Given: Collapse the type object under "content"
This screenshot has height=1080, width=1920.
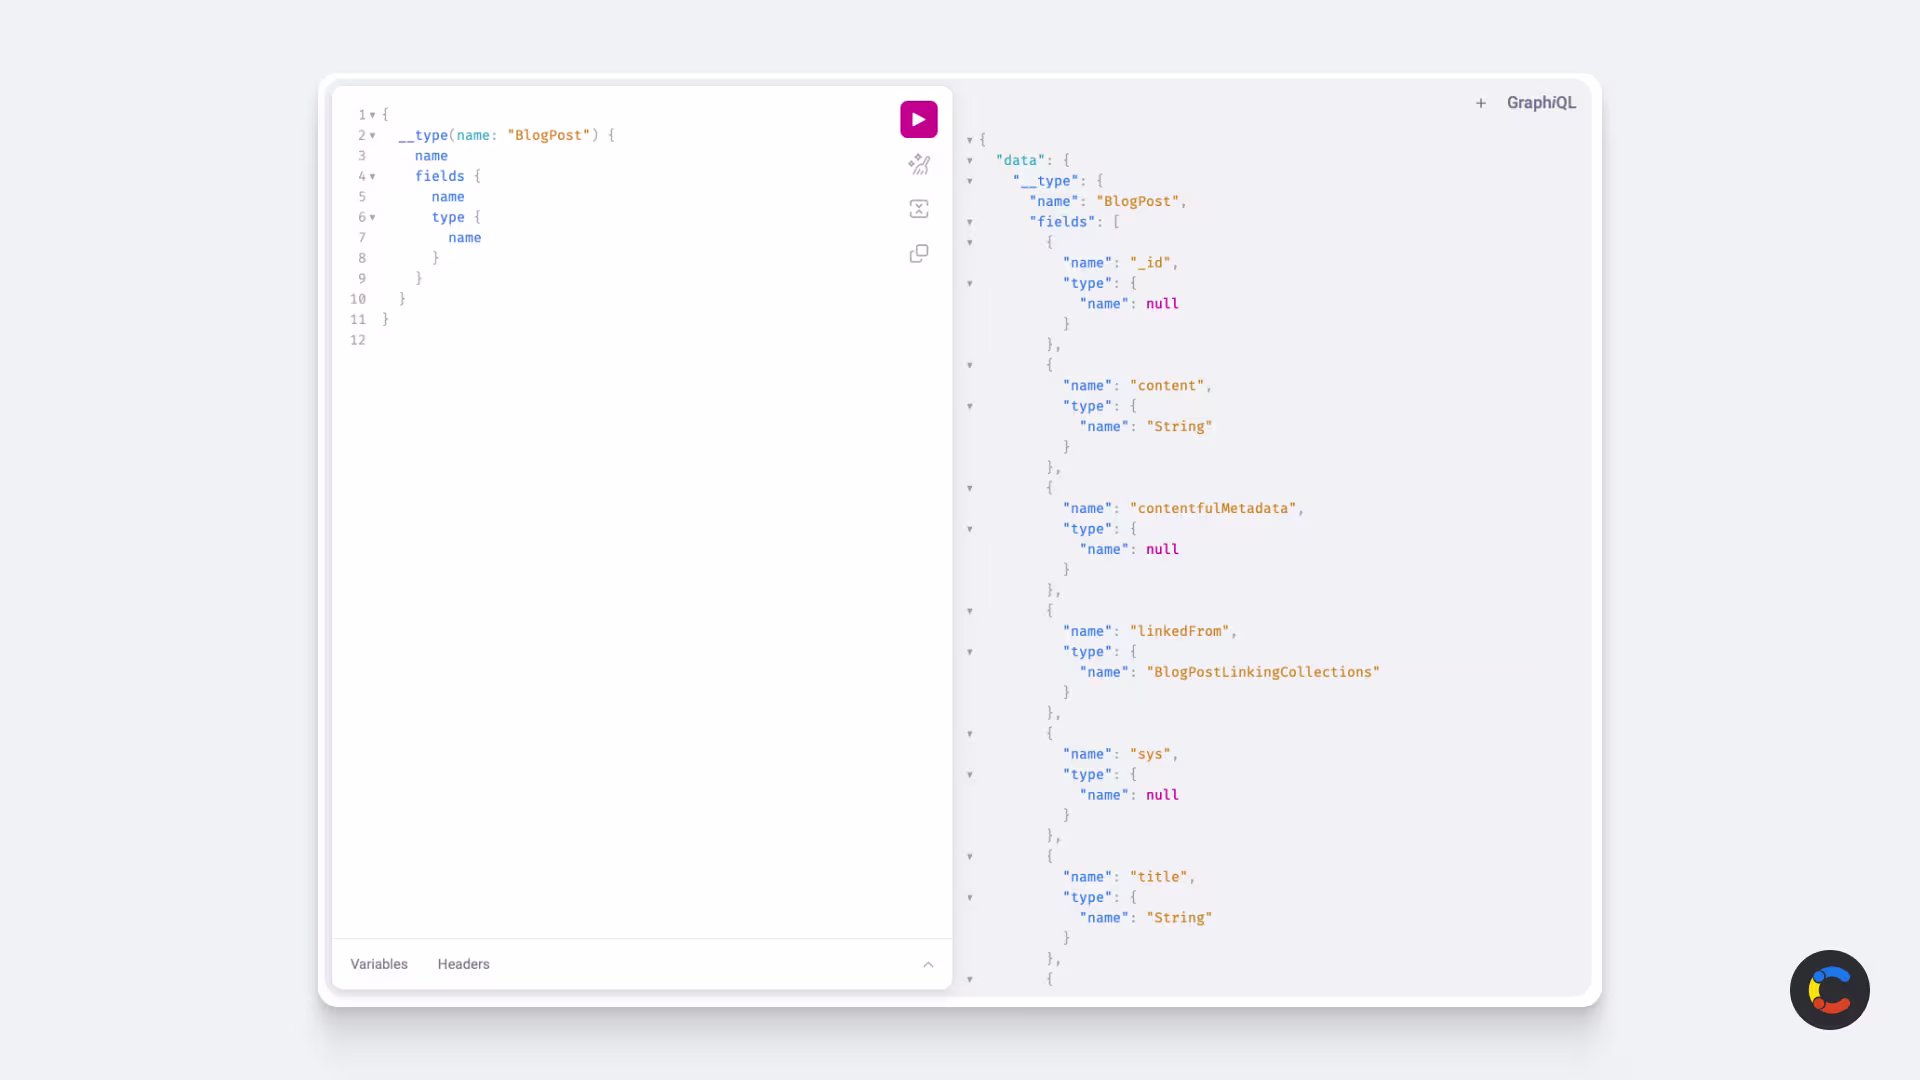Looking at the screenshot, I should [969, 407].
